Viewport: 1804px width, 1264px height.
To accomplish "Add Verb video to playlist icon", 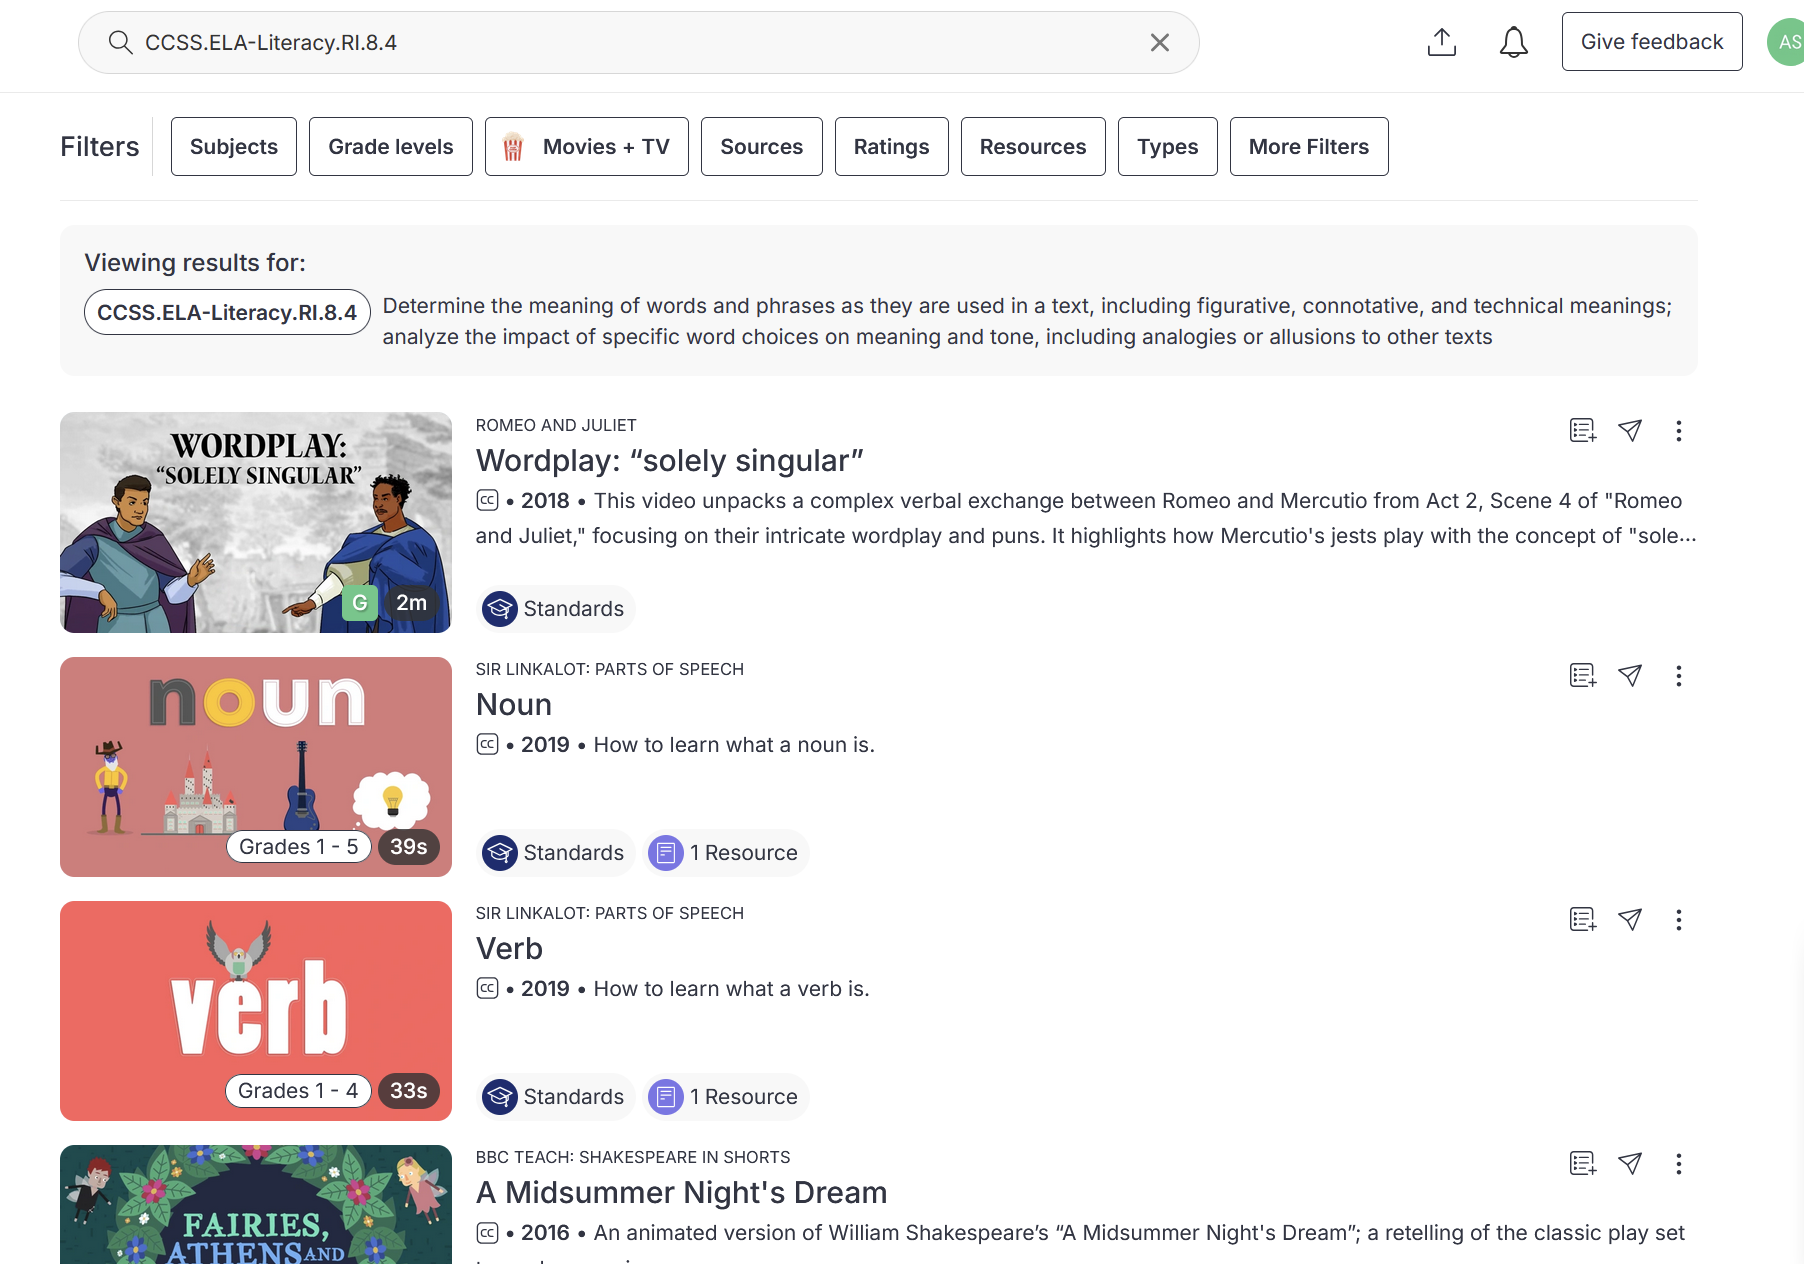I will [x=1582, y=919].
